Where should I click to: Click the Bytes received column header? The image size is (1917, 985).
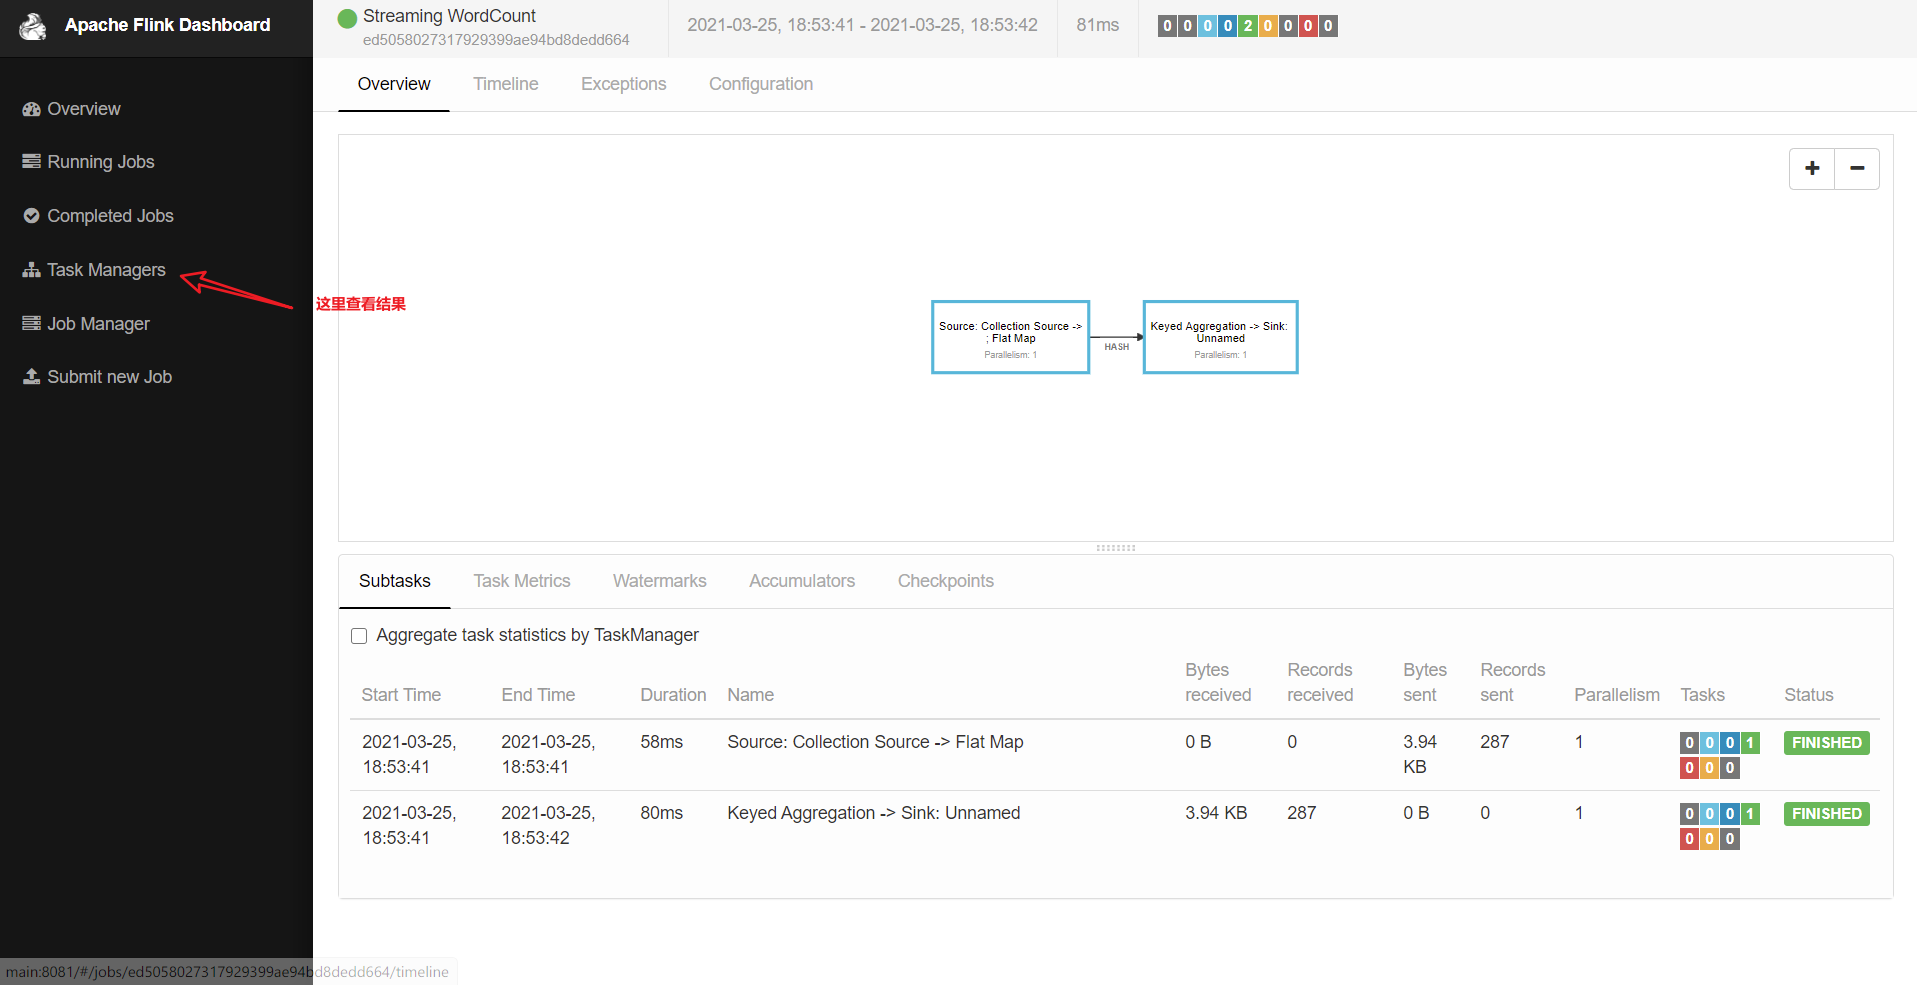[1218, 682]
